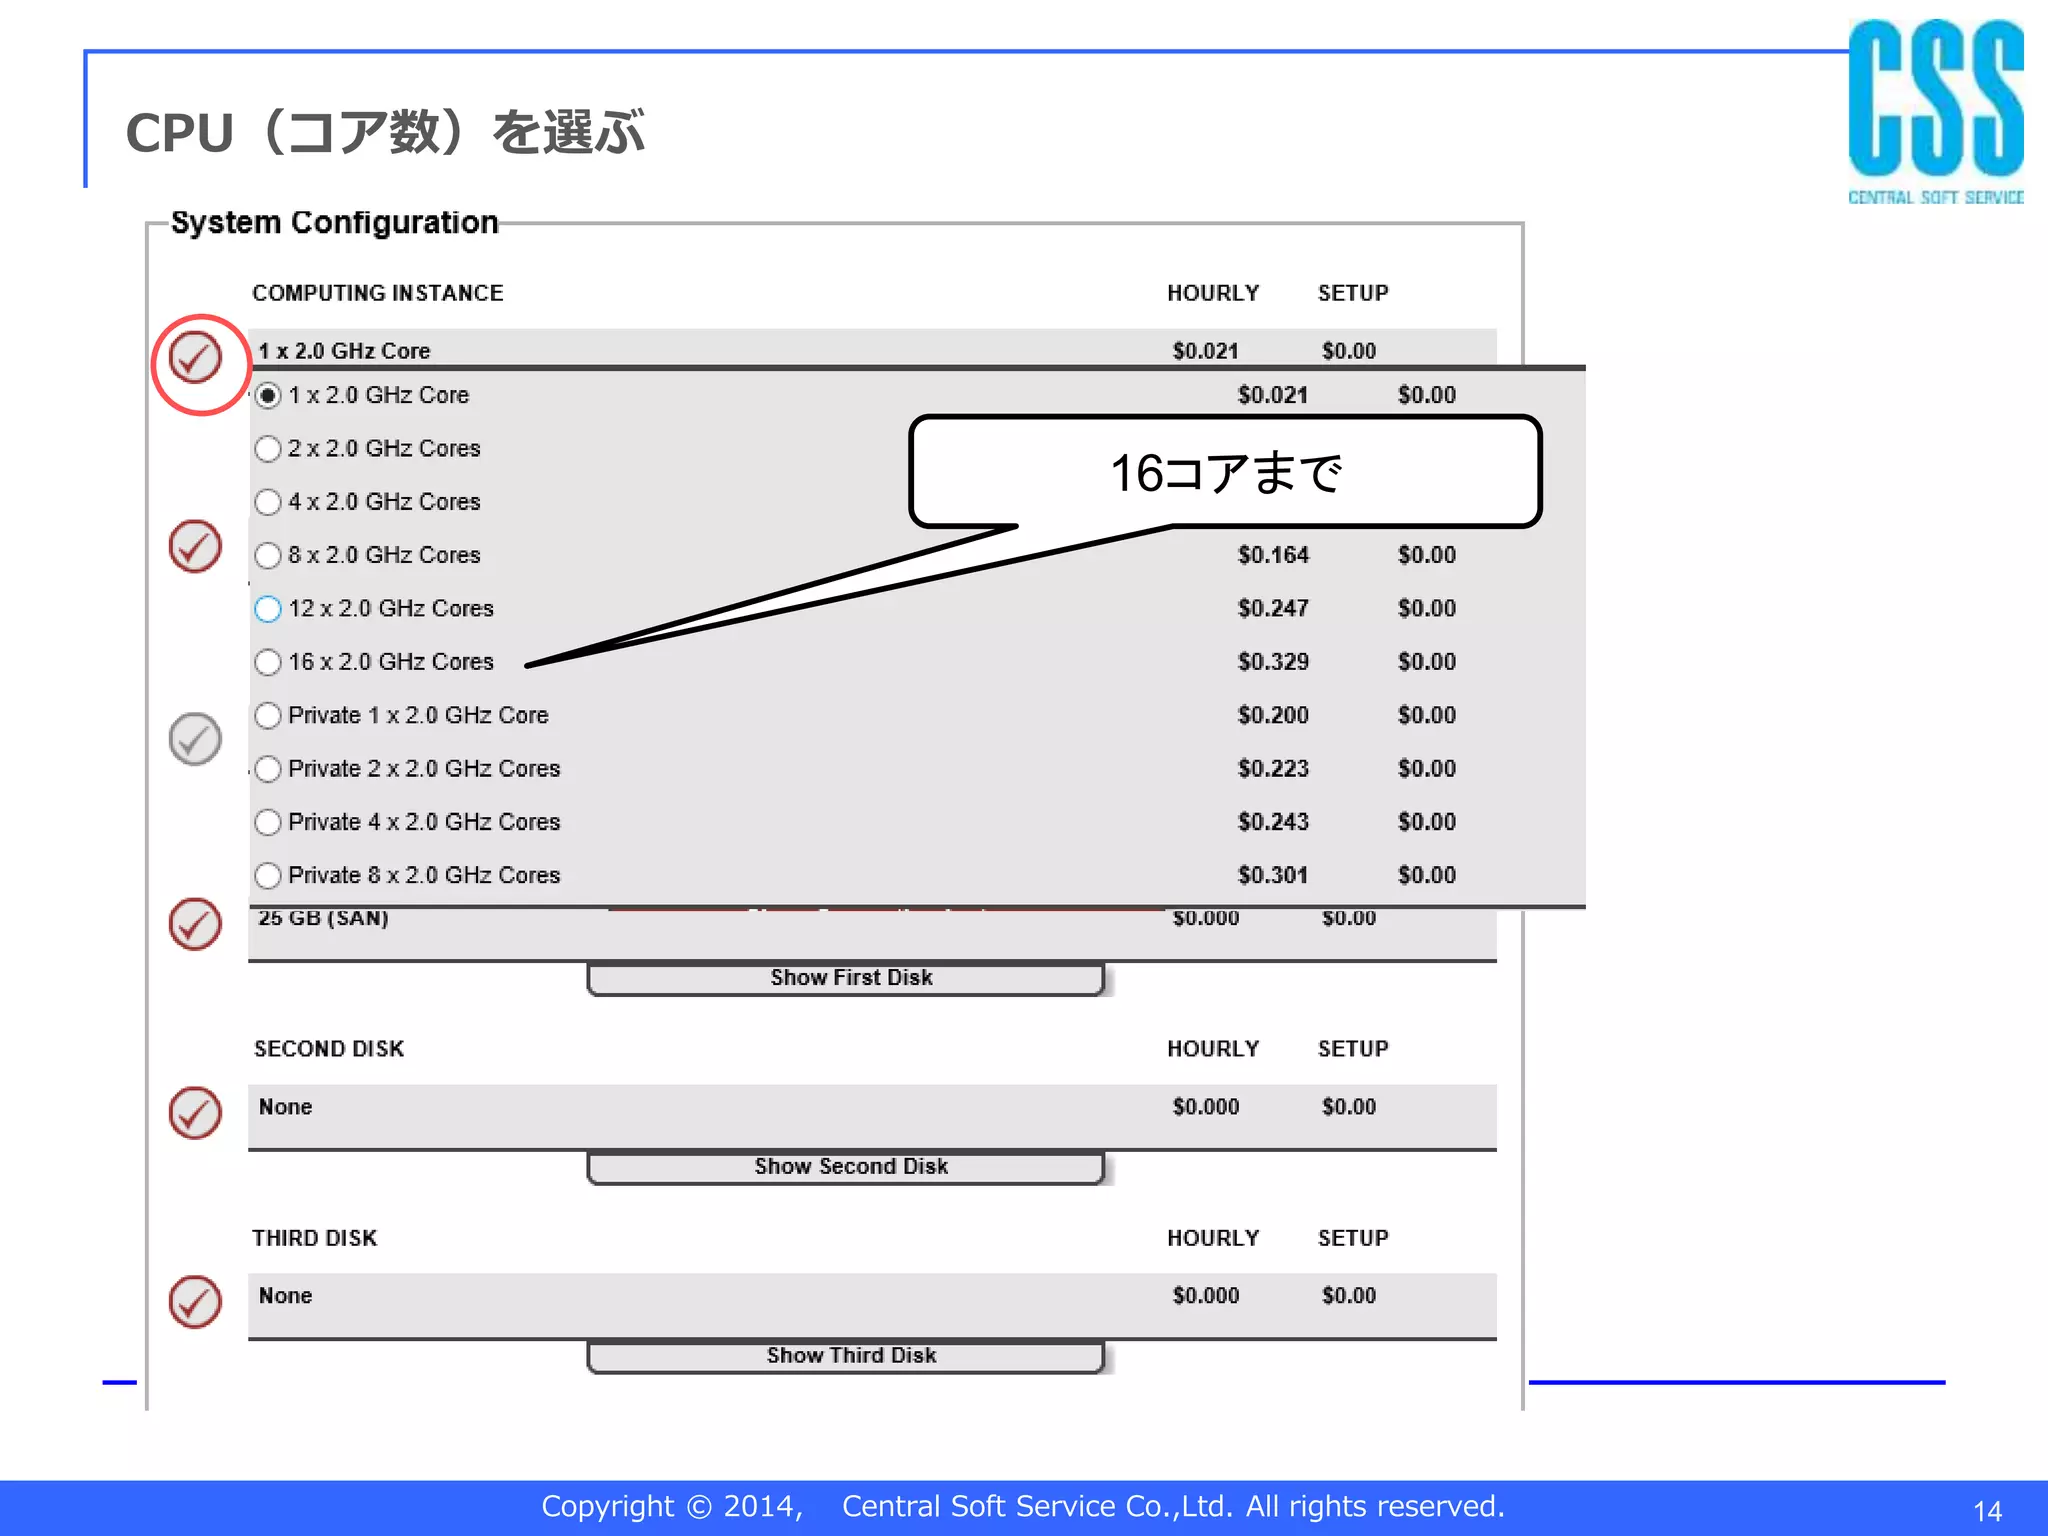Click the $0.301 price for Private 8 cores
Image resolution: width=2048 pixels, height=1536 pixels.
point(1273,876)
